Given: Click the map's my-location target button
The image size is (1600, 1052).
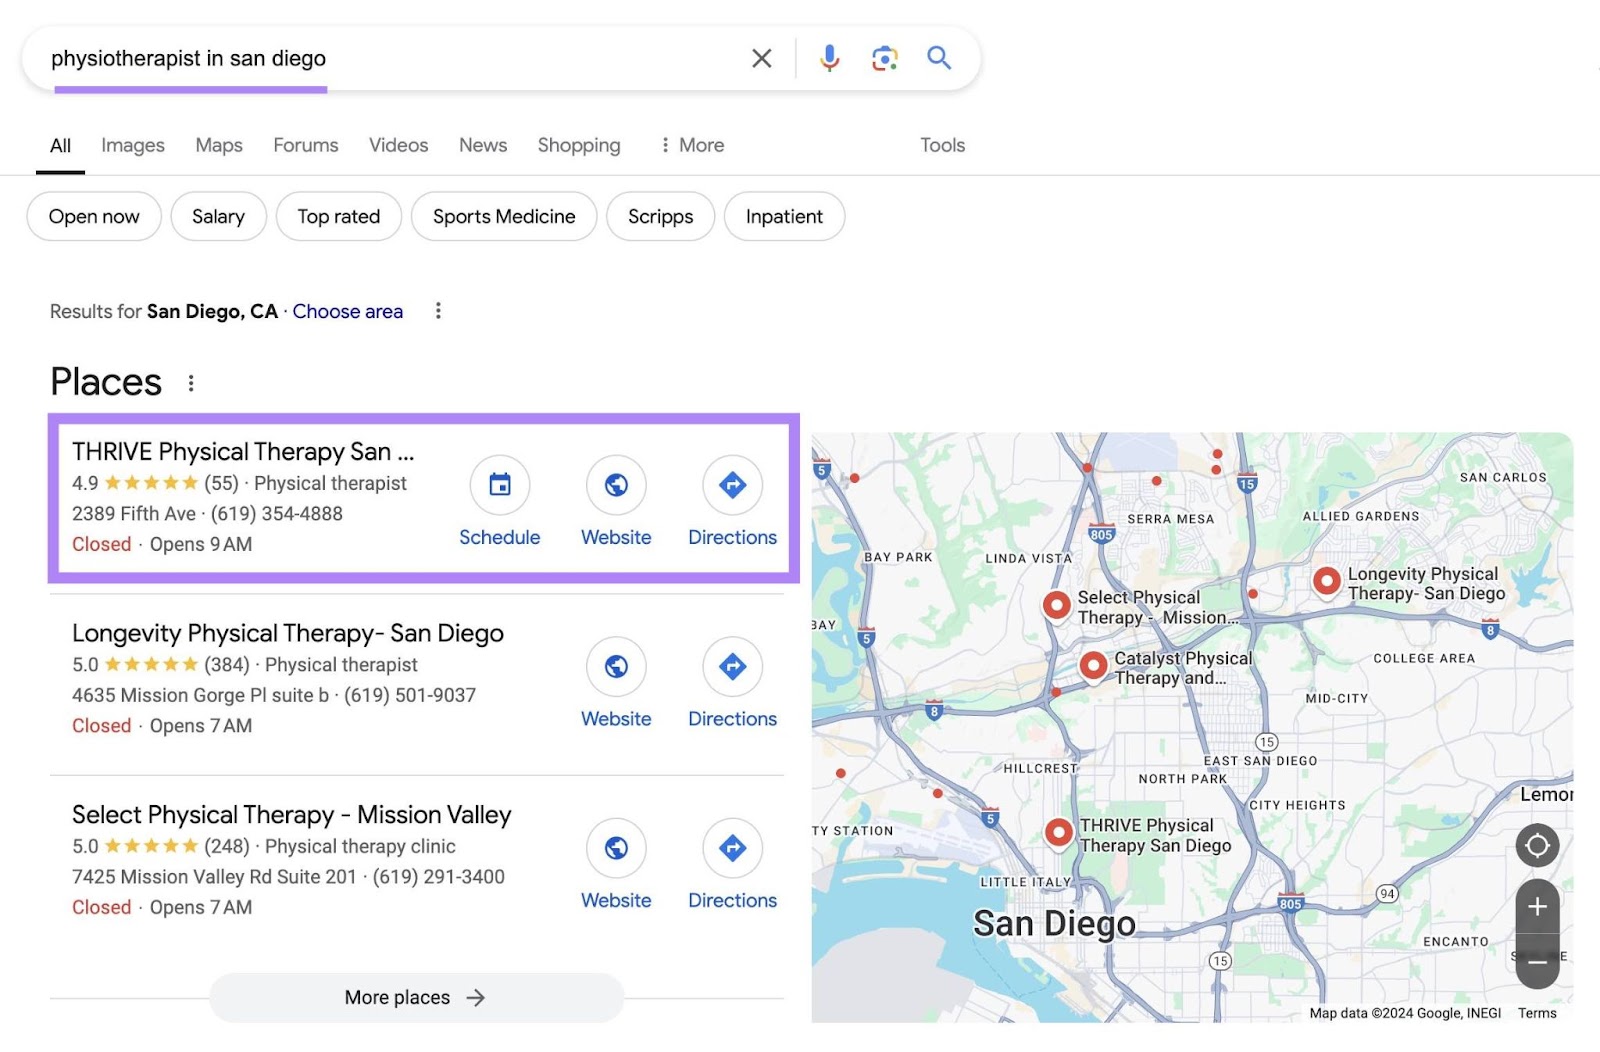Looking at the screenshot, I should (1537, 846).
